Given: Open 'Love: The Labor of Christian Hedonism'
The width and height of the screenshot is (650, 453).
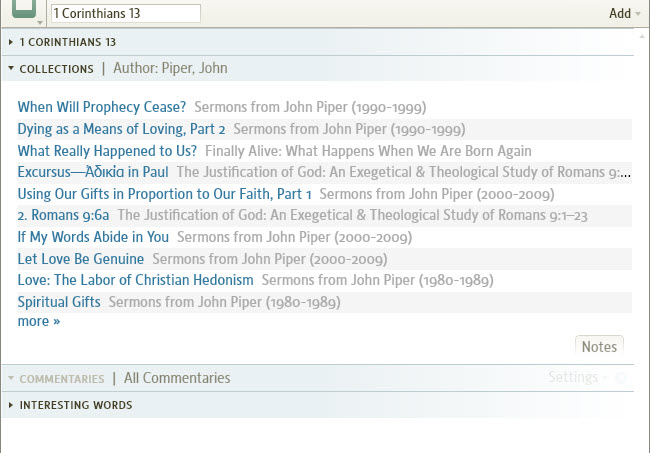Looking at the screenshot, I should coord(135,280).
